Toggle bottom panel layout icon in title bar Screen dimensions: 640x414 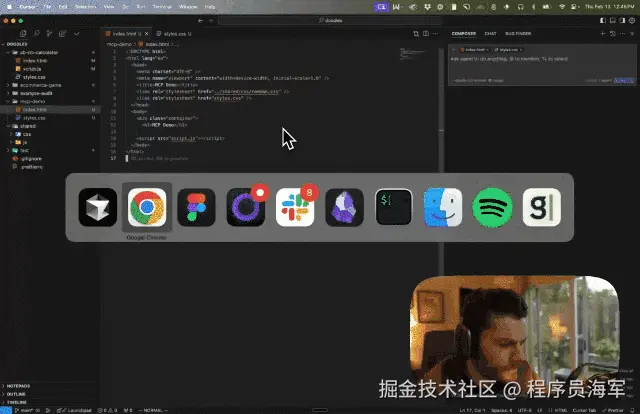coord(613,20)
